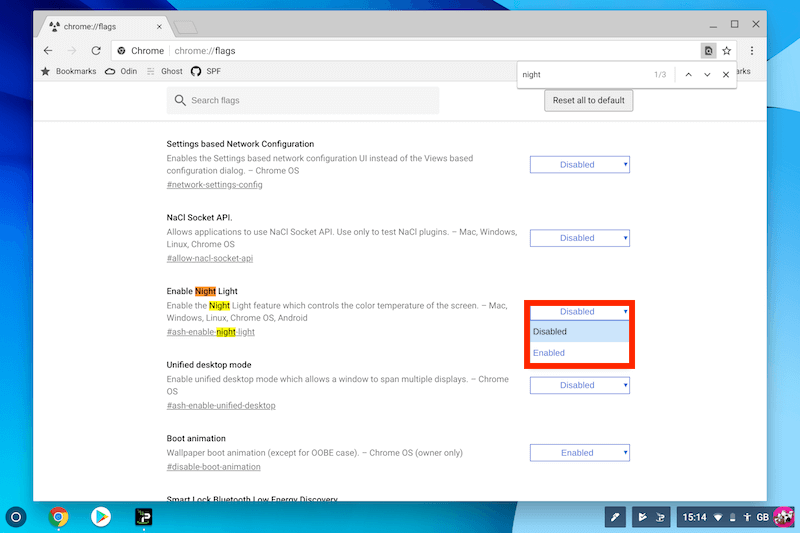
Task: Click the Chrome site info icon
Action: pos(121,50)
